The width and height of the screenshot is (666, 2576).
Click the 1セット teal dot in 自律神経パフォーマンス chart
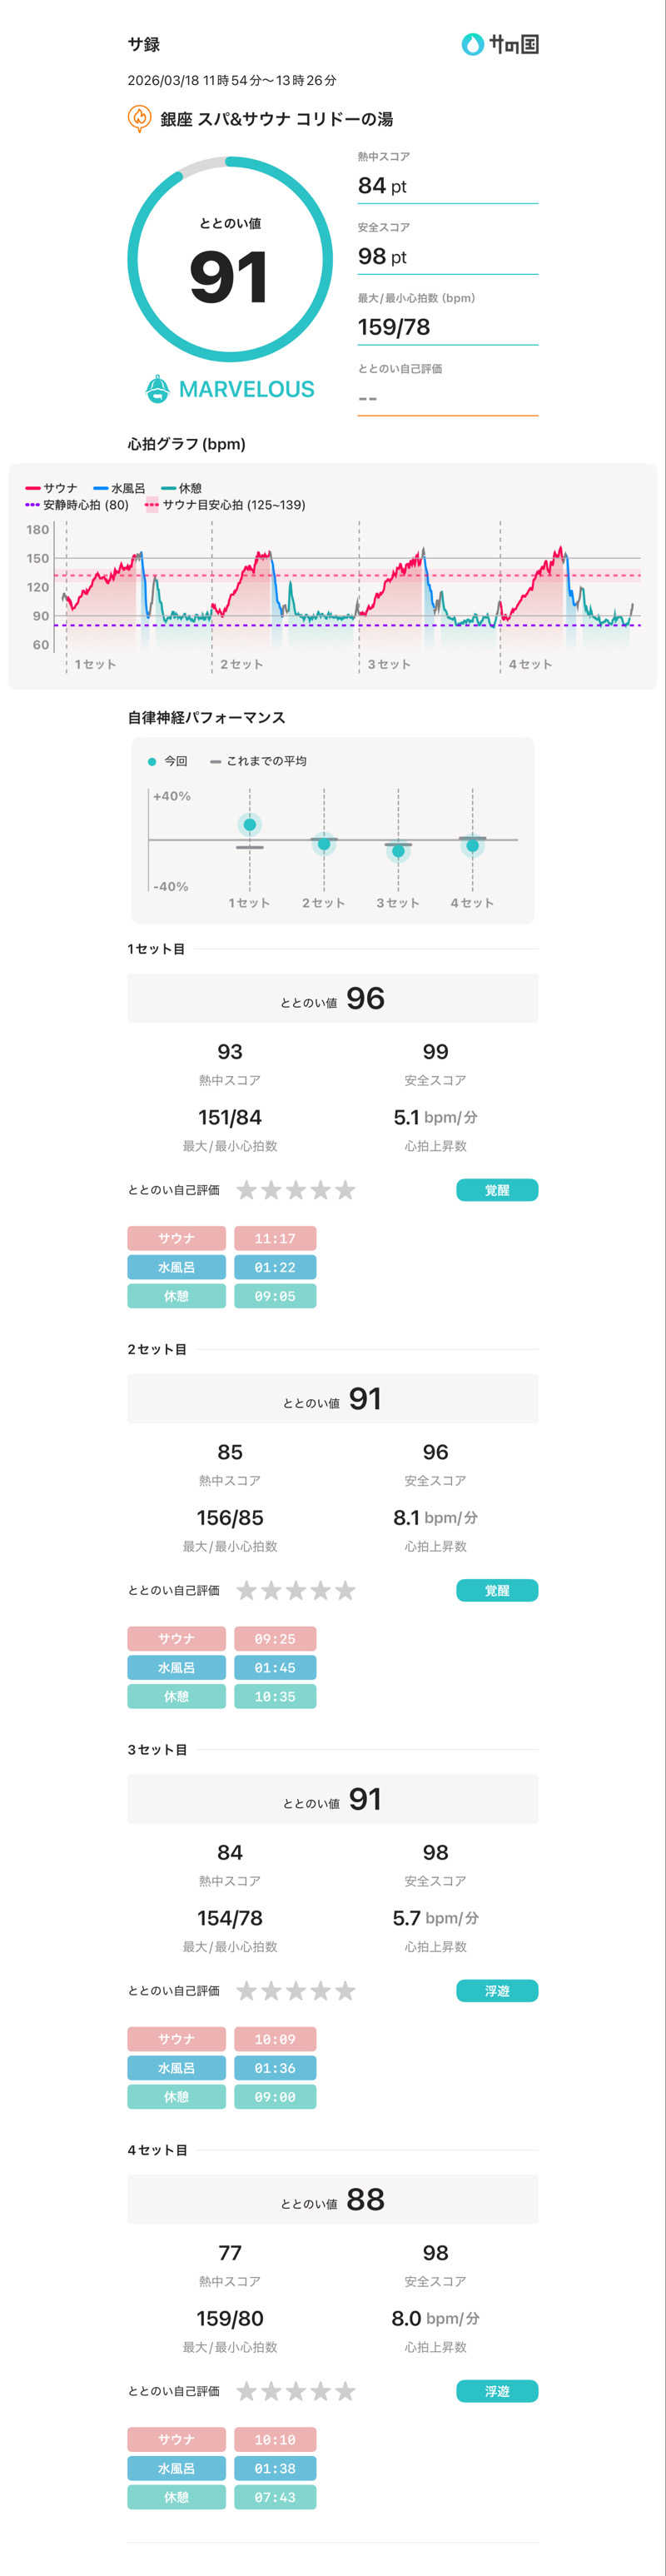[x=250, y=824]
